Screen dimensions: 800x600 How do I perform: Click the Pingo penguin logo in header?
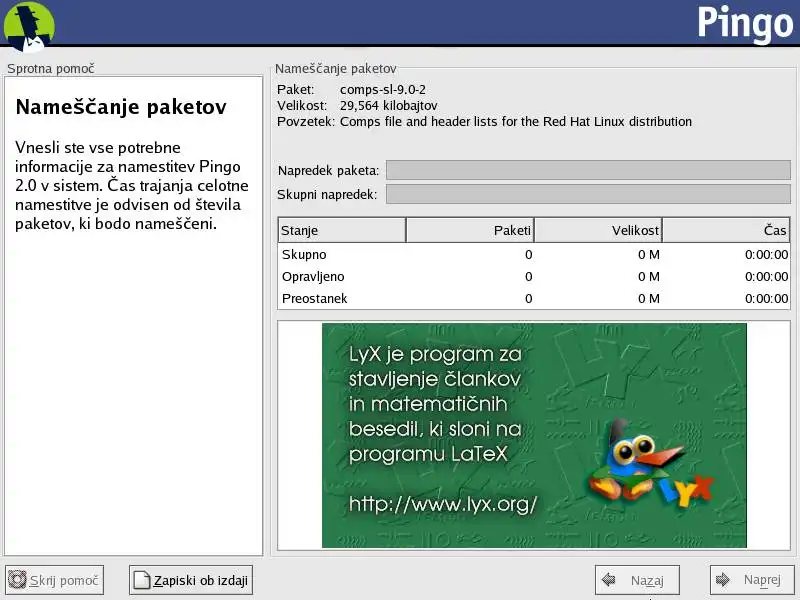[29, 27]
